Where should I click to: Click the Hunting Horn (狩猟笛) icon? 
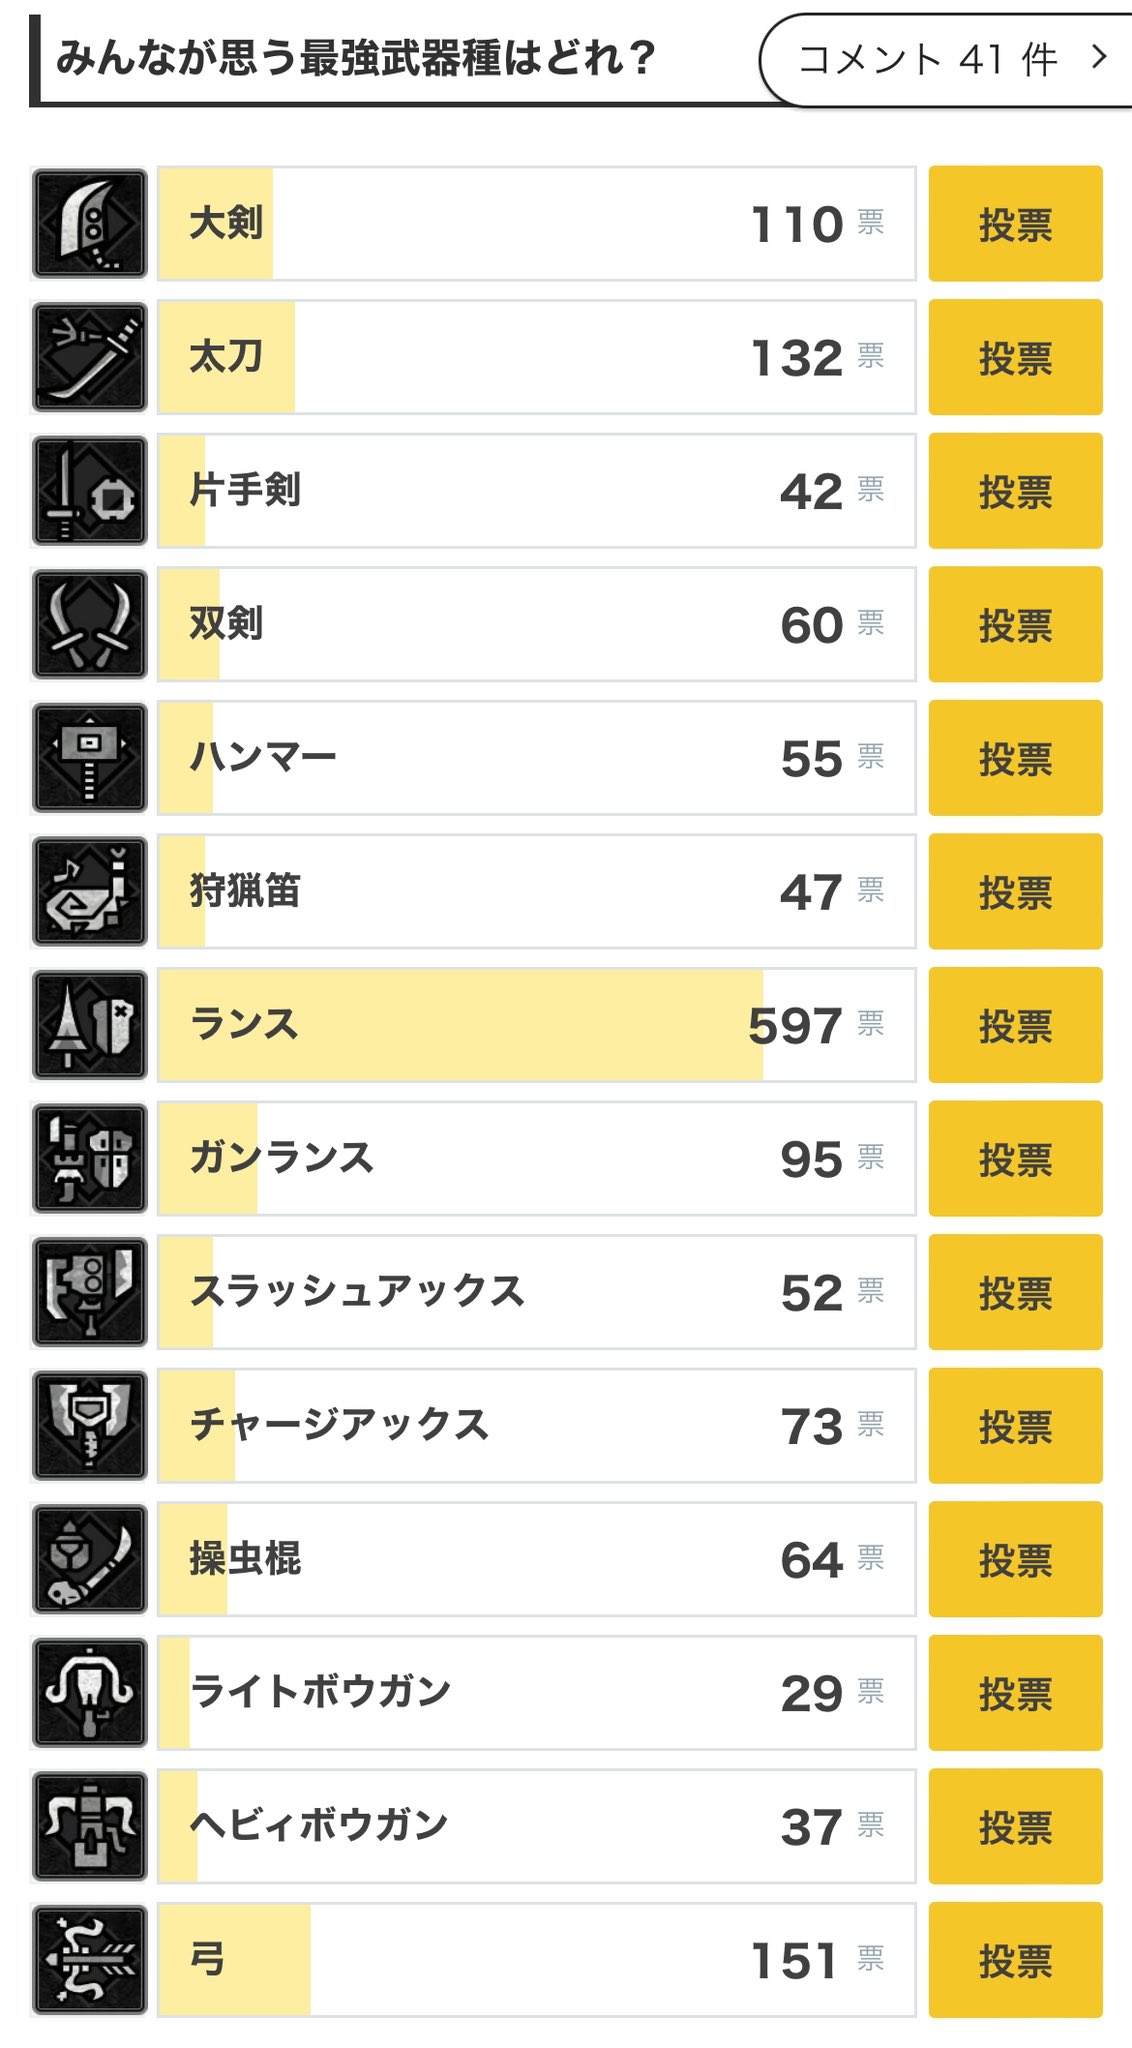click(90, 892)
